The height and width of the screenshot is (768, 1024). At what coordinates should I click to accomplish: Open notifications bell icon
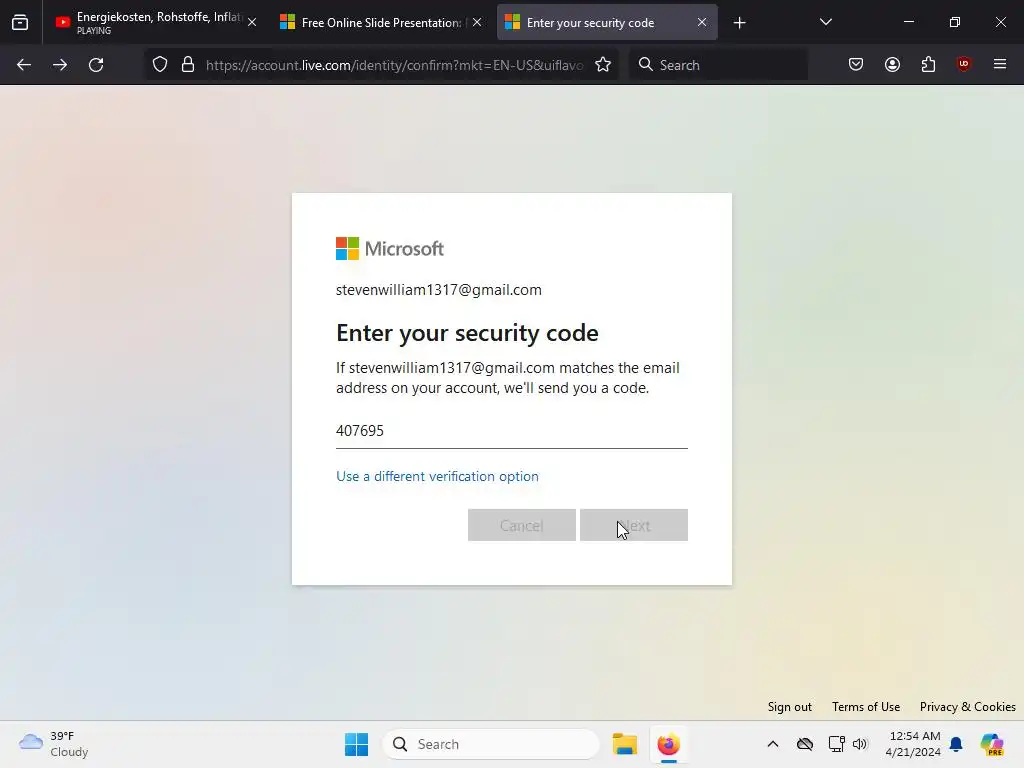tap(956, 744)
